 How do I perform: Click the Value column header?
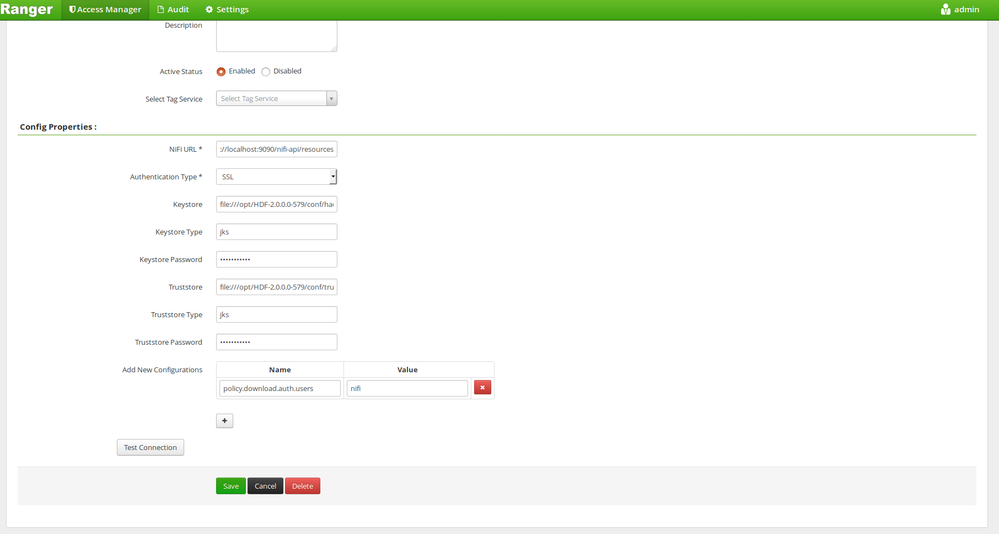pyautogui.click(x=407, y=370)
